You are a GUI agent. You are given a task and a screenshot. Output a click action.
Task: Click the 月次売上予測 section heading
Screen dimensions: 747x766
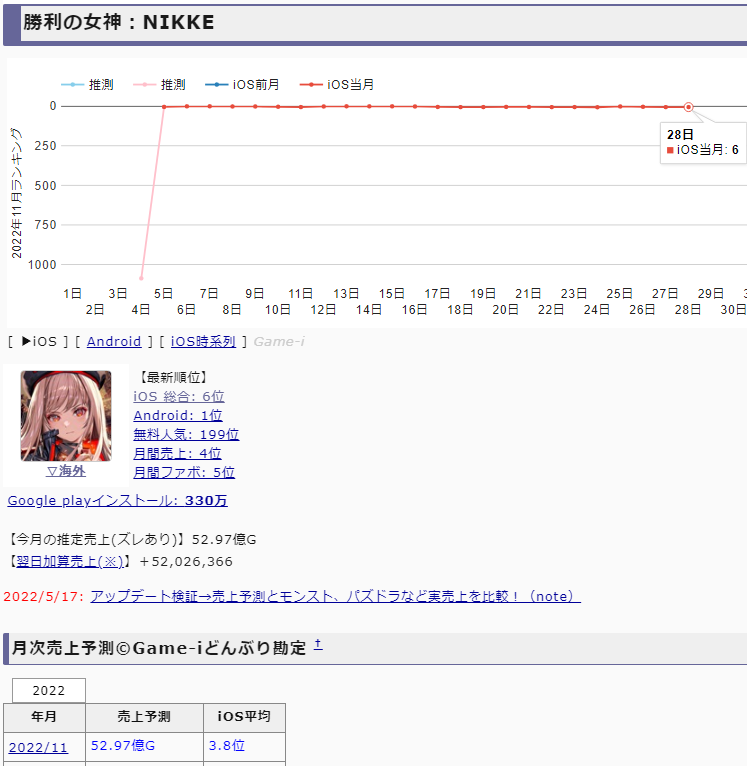[x=159, y=648]
